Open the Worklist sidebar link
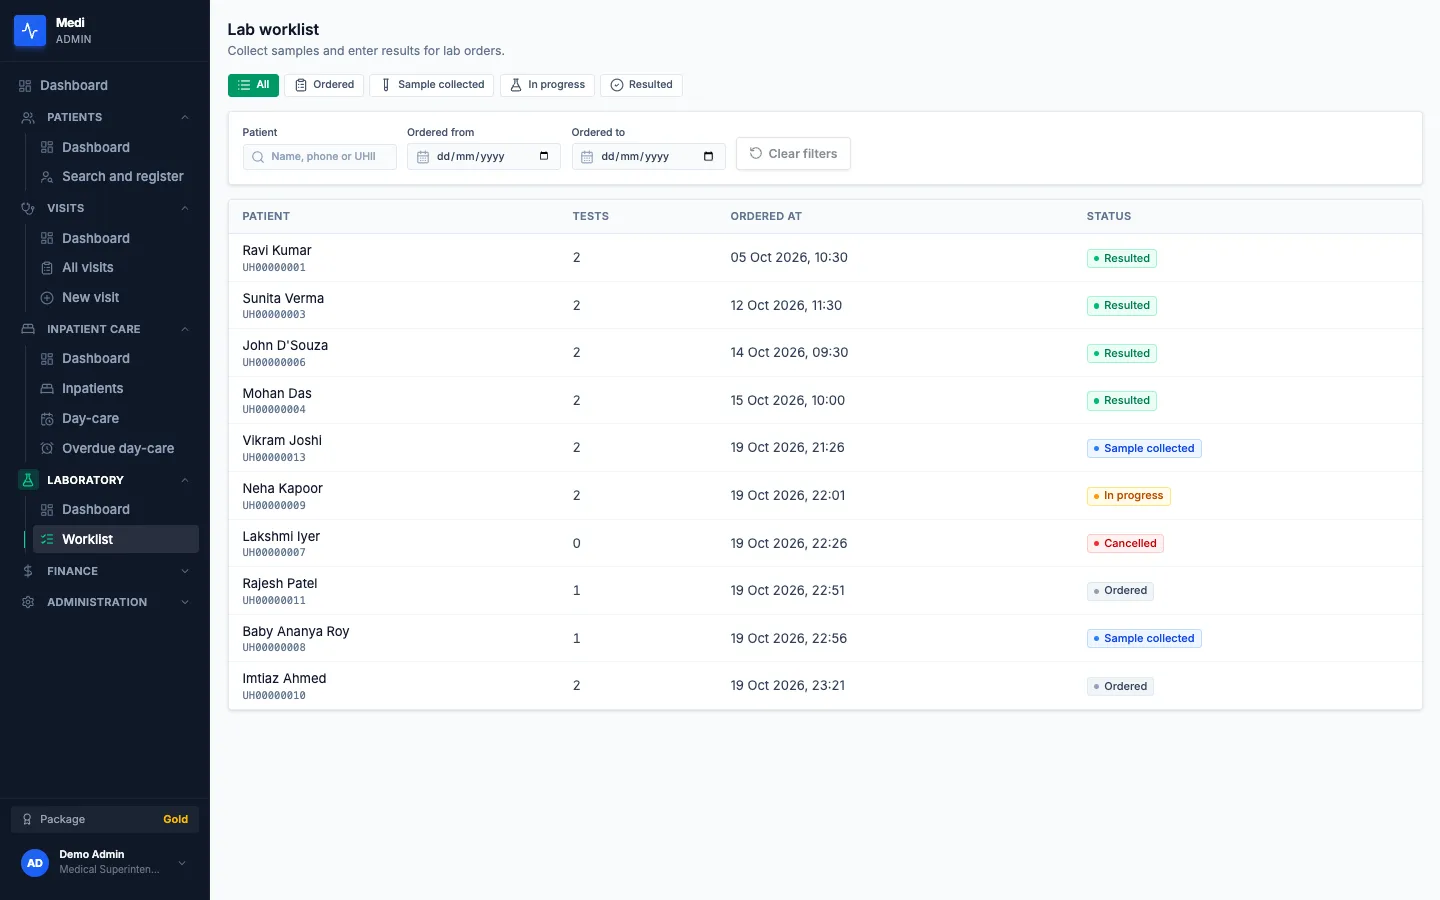1440x900 pixels. pos(116,539)
